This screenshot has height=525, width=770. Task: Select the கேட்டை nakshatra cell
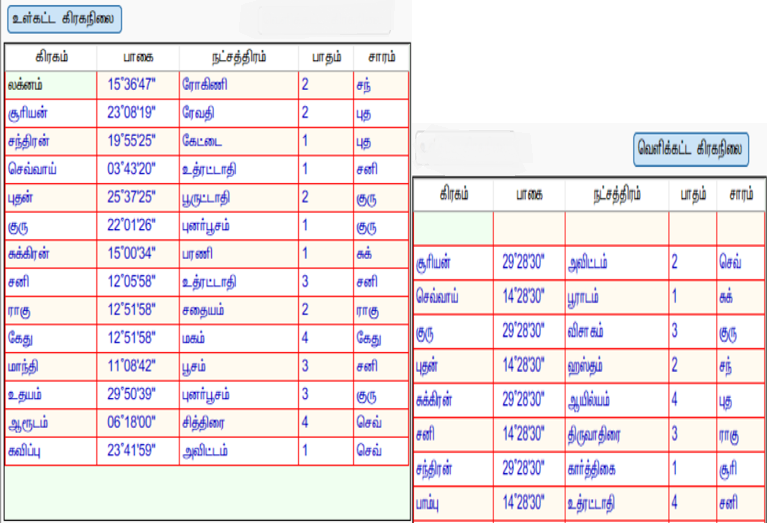[x=238, y=141]
